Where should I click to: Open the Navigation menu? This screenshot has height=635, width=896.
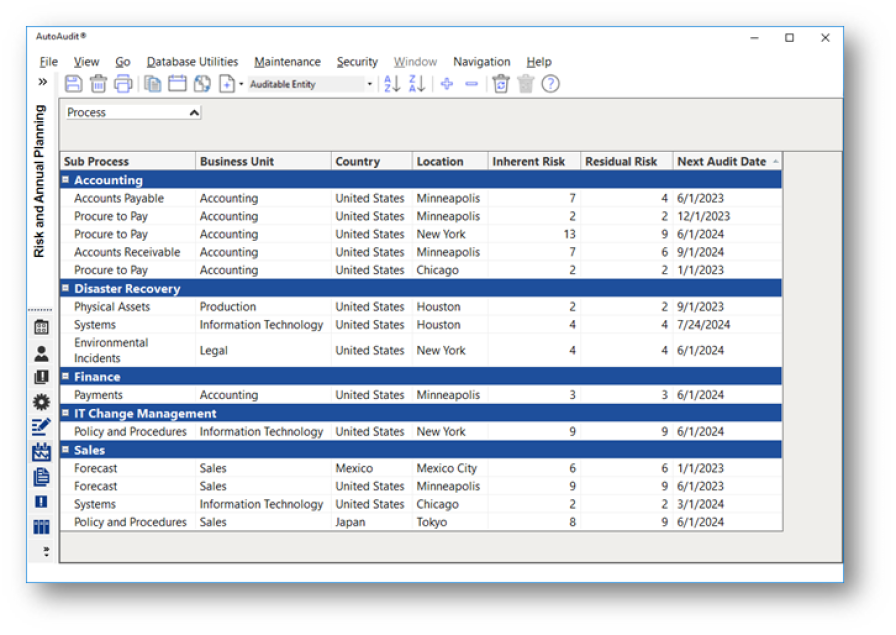click(482, 62)
